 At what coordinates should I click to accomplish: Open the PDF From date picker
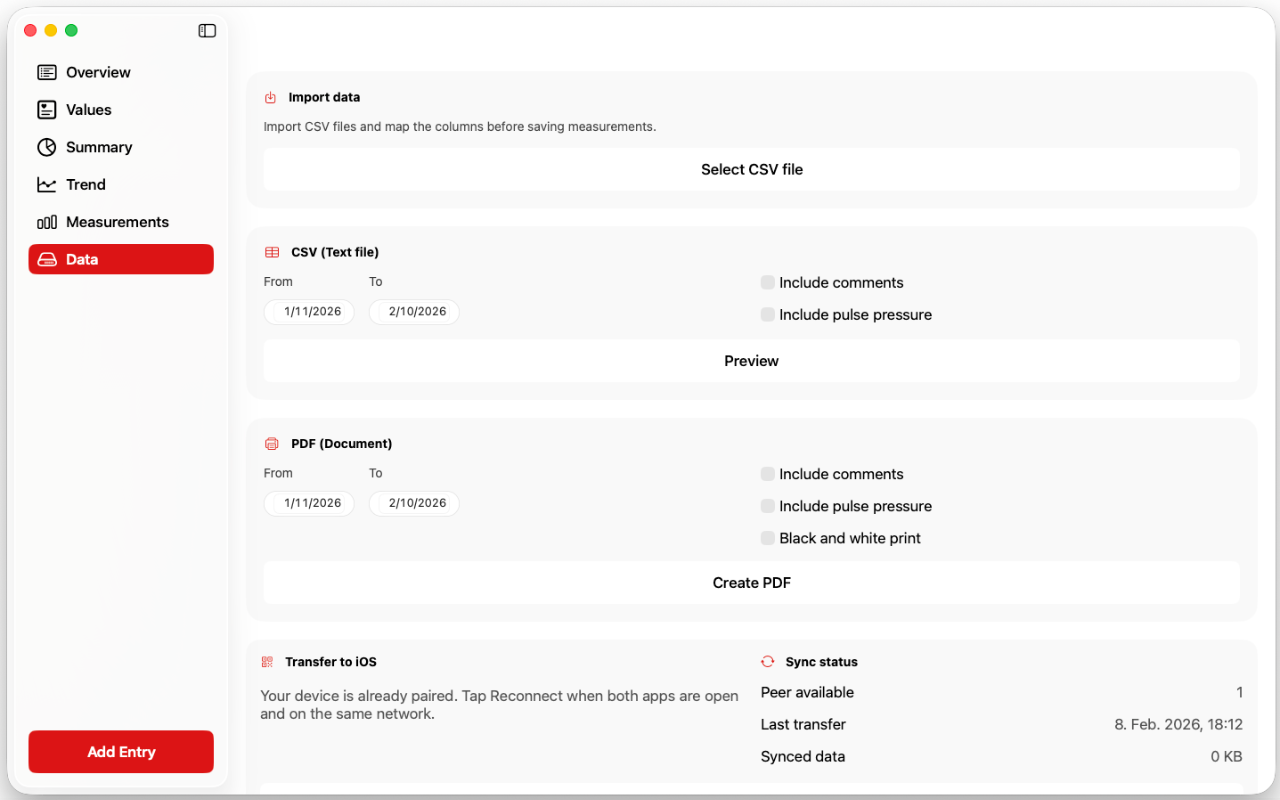(310, 503)
